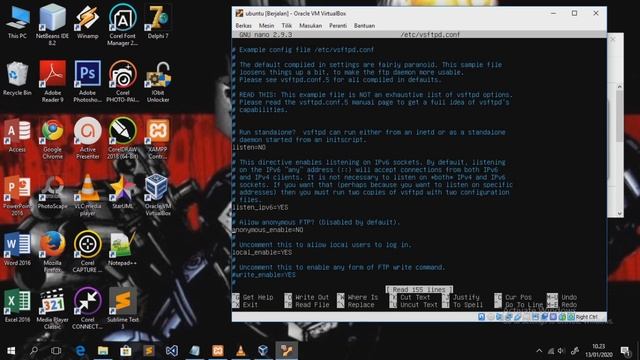Click scroll-down arrow of background window scrollbar

[x=620, y=213]
